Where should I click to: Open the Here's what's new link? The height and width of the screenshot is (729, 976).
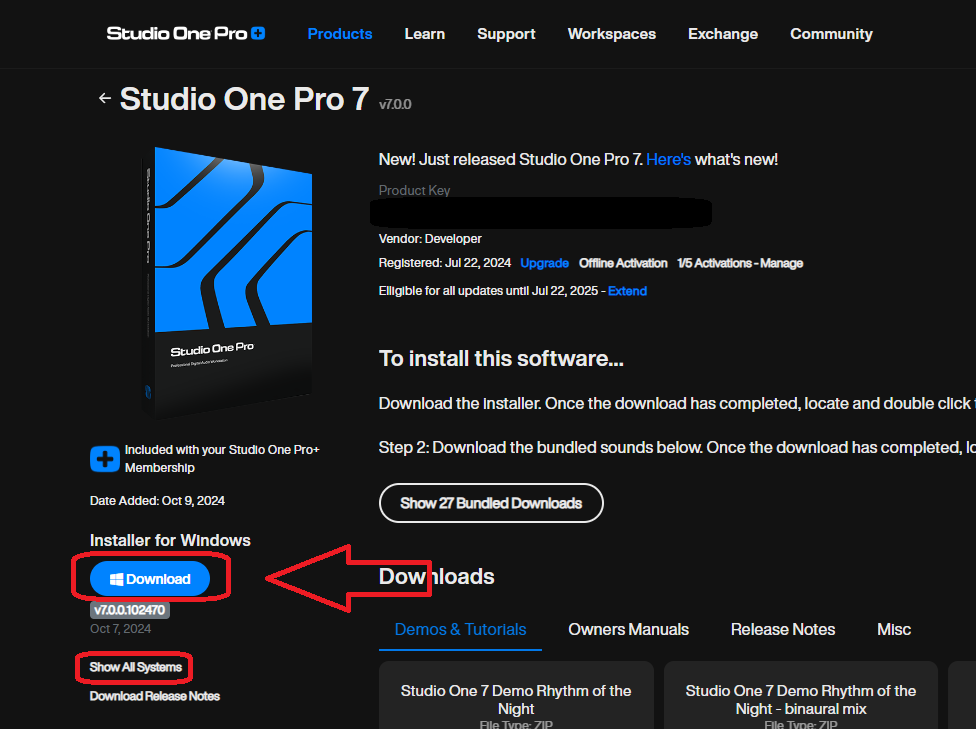[668, 158]
